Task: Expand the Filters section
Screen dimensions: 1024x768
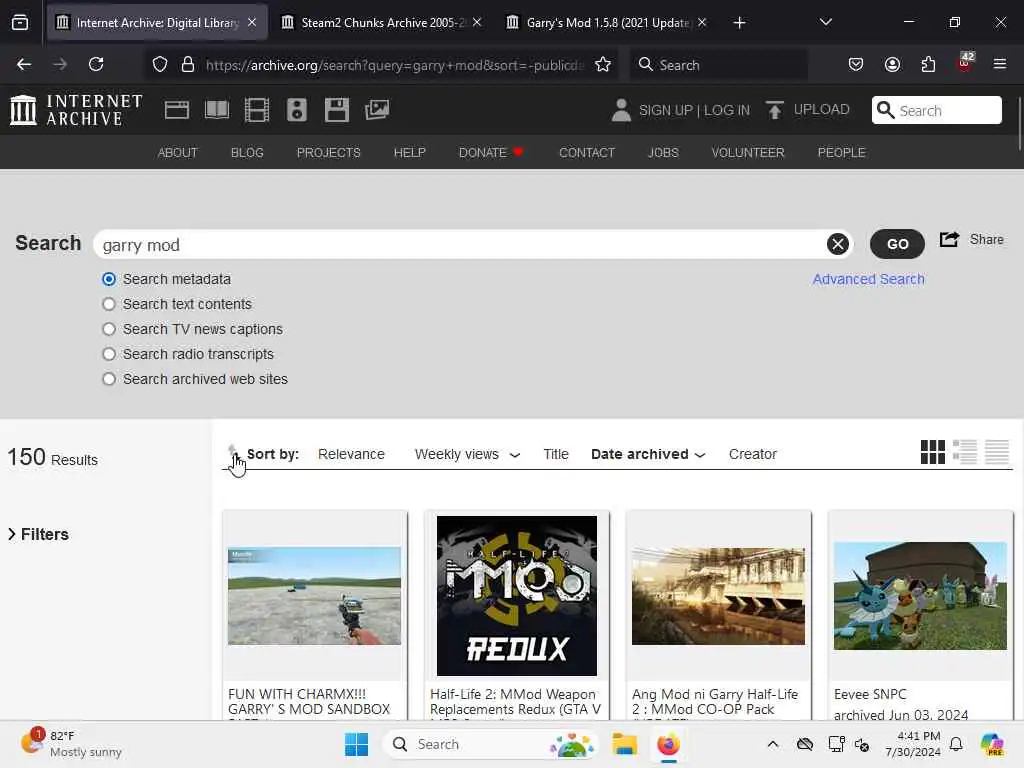Action: coord(39,534)
